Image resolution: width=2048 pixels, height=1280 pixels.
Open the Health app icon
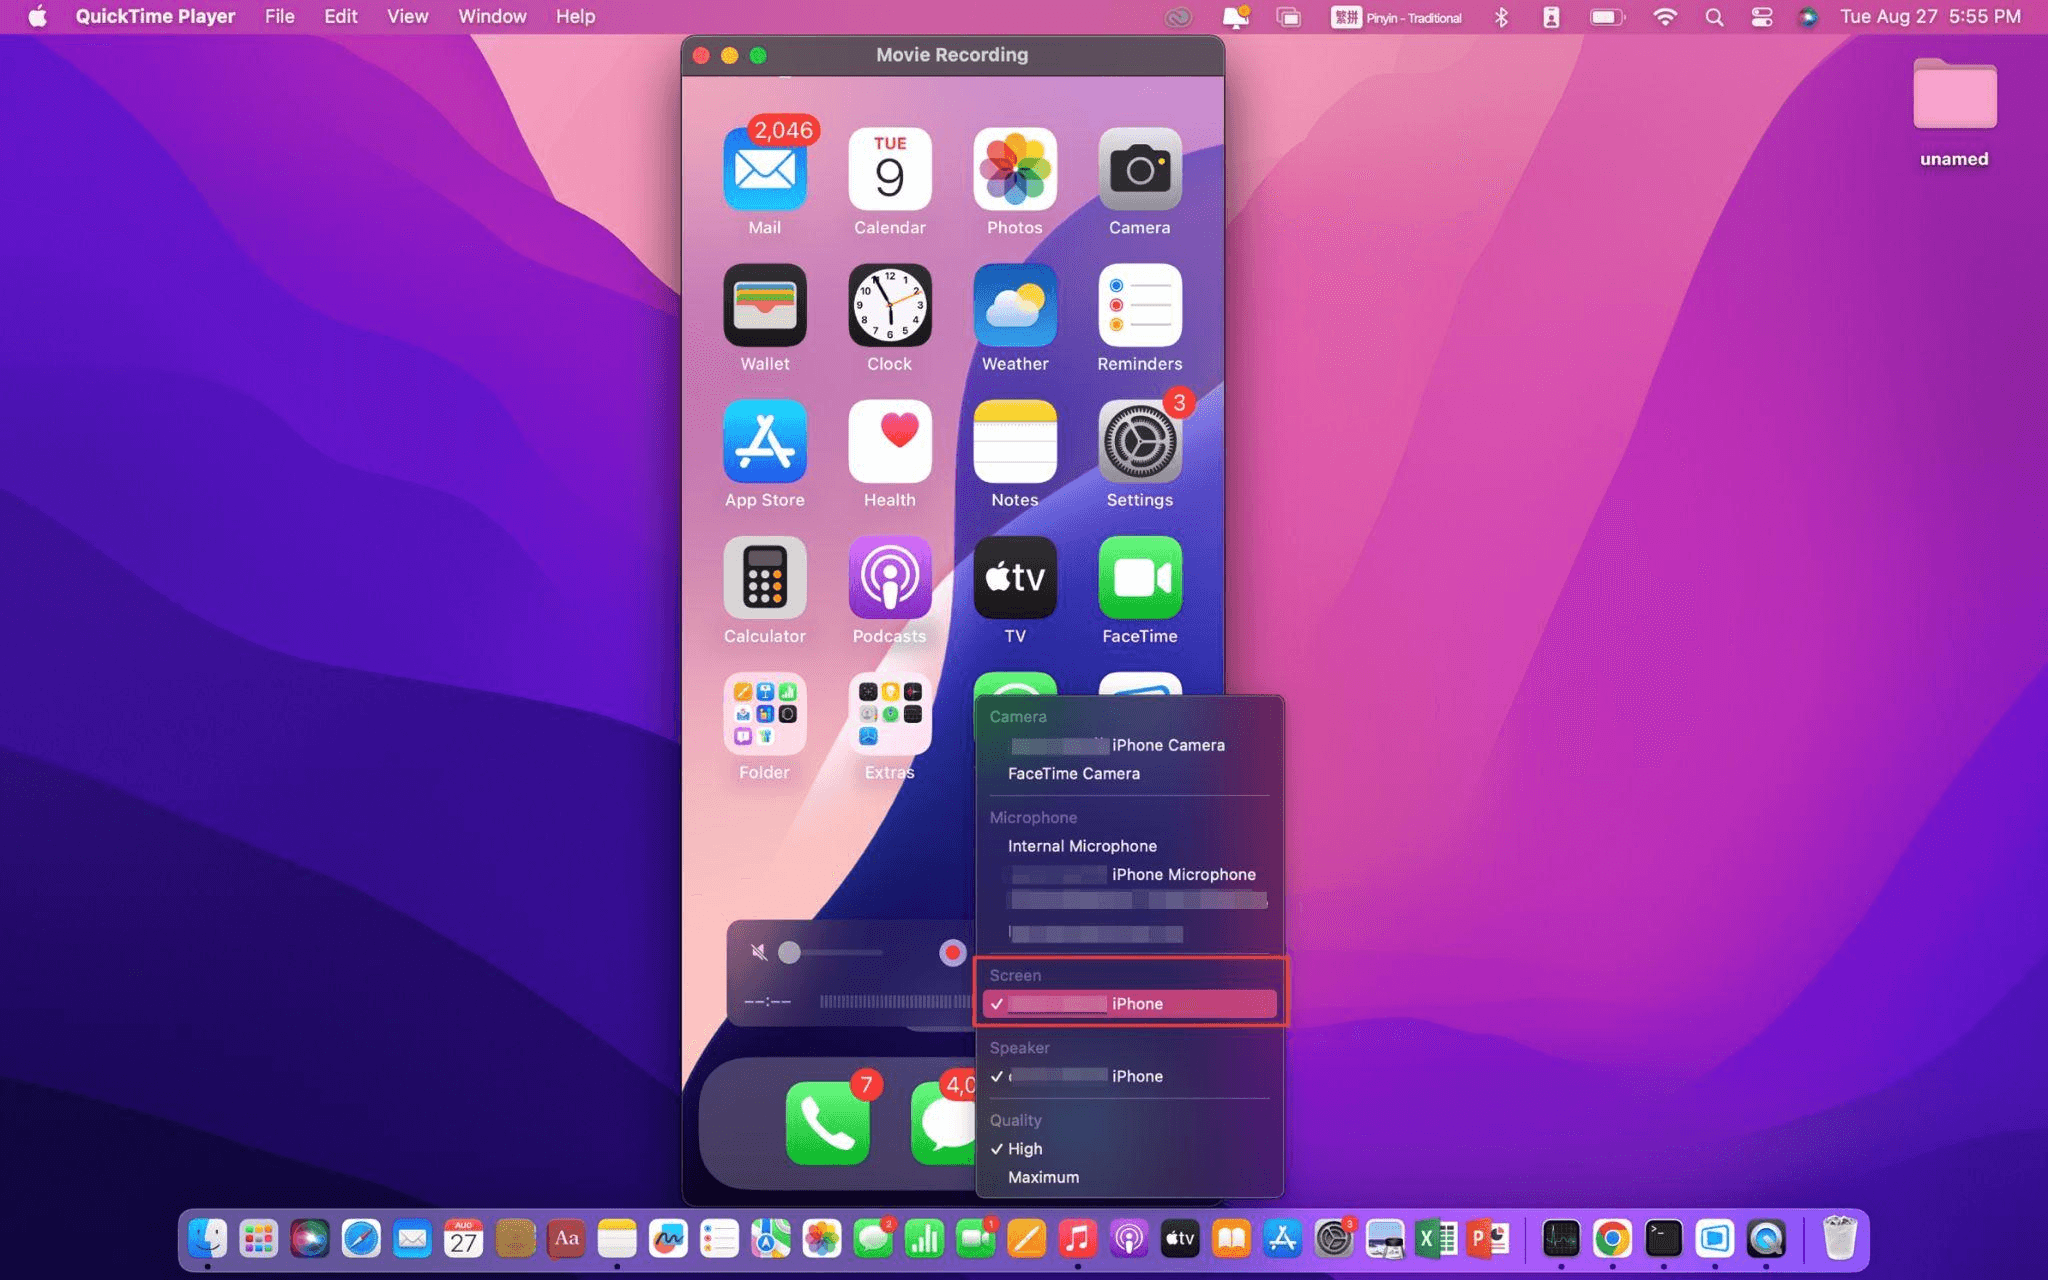click(889, 441)
